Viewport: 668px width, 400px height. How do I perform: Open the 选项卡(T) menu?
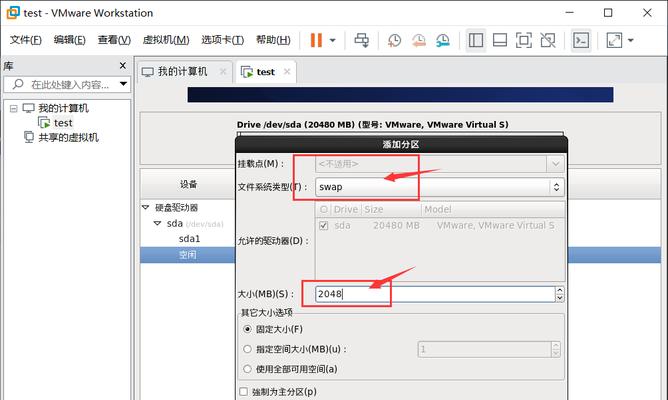tap(222, 40)
